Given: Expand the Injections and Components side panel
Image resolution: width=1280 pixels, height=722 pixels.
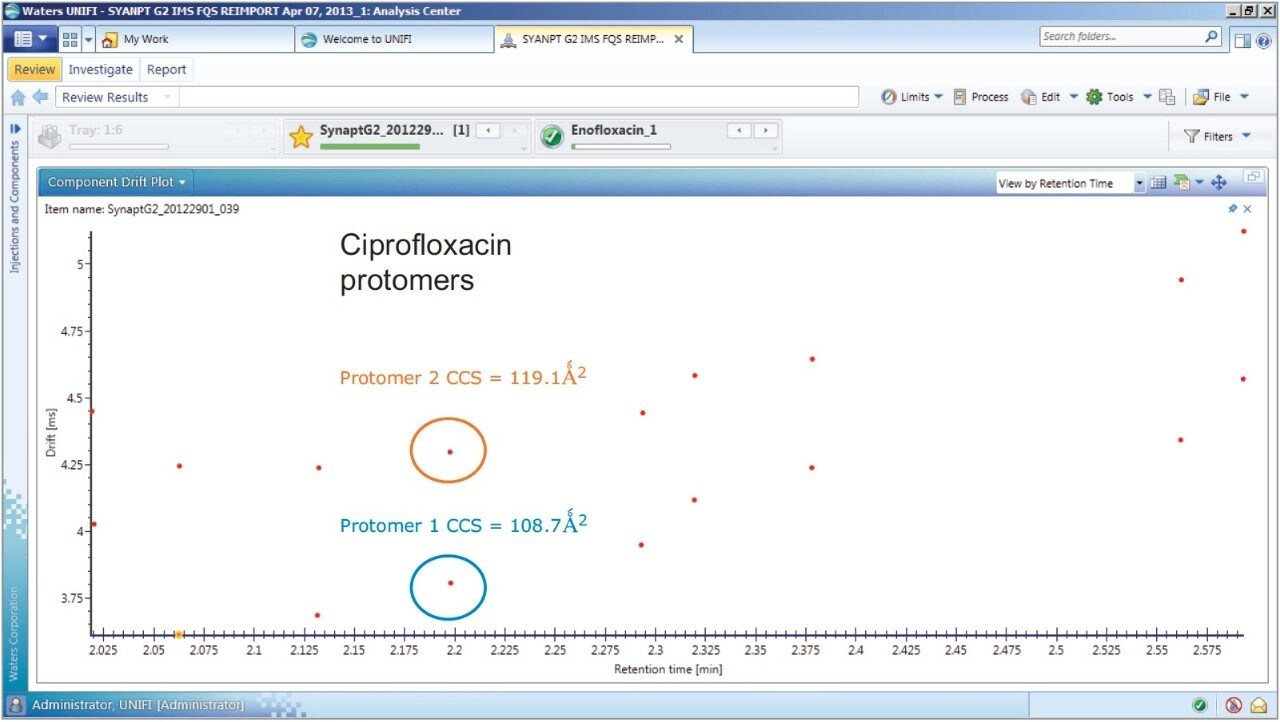Looking at the screenshot, I should point(15,129).
